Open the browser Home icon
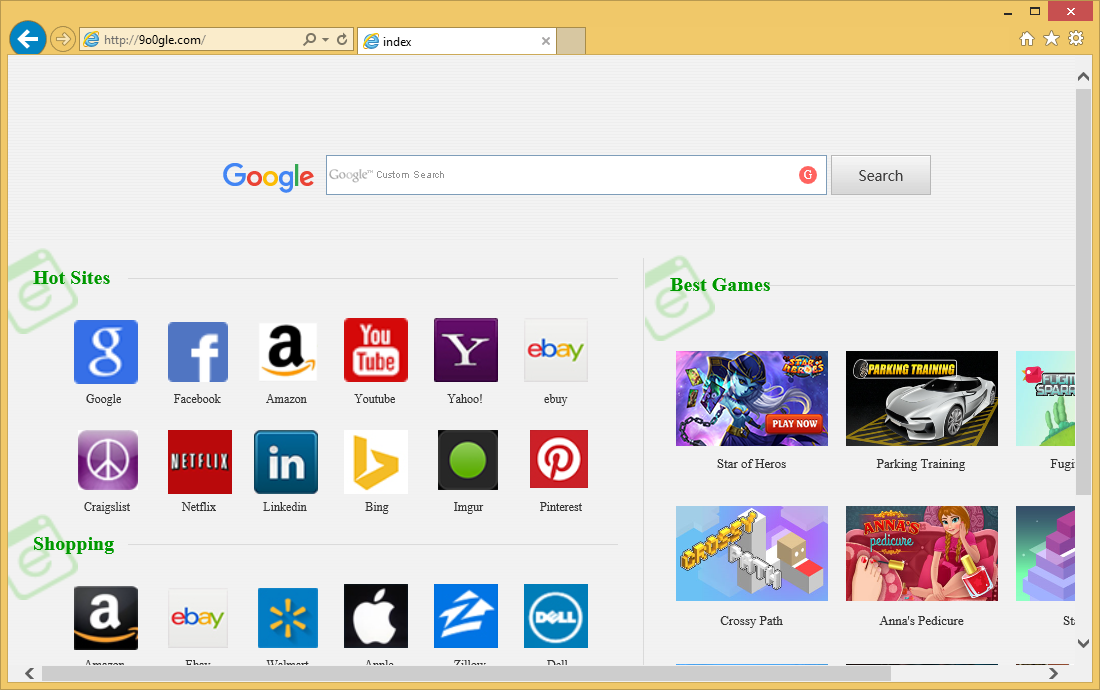This screenshot has height=690, width=1100. pyautogui.click(x=1027, y=39)
